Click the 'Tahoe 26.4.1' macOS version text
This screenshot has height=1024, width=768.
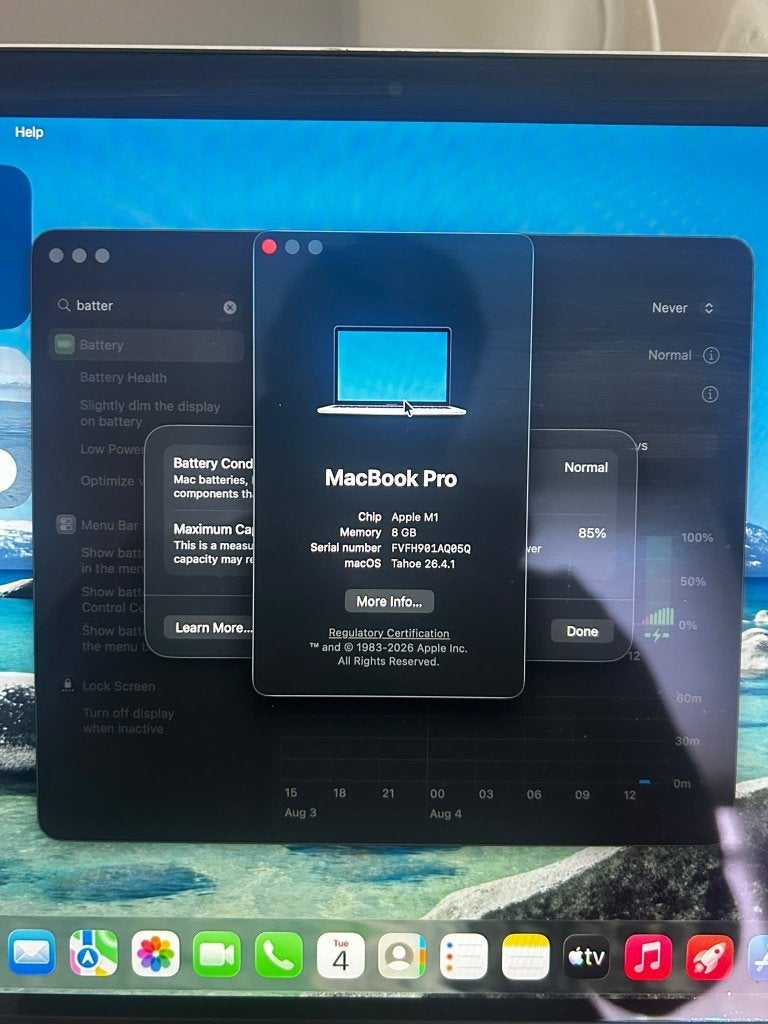(x=423, y=564)
